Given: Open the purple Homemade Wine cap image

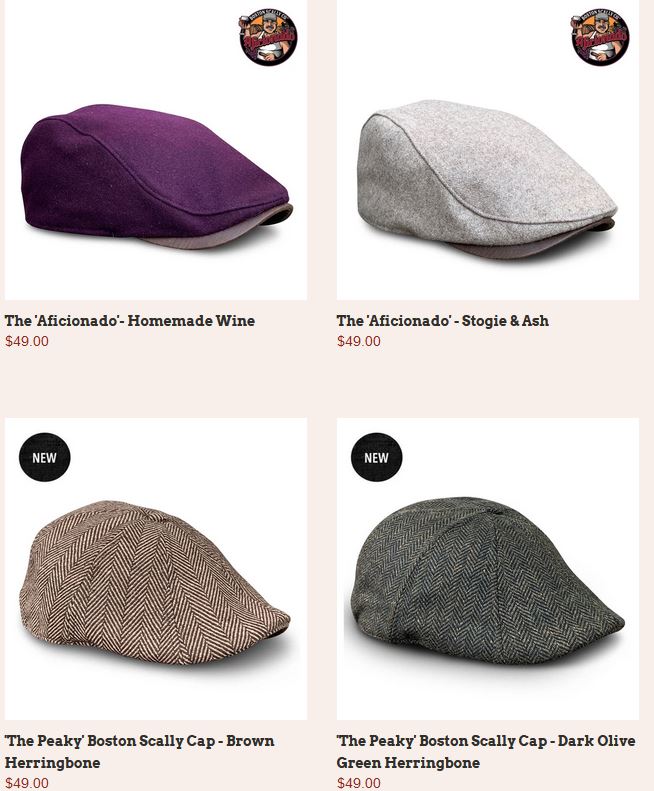Looking at the screenshot, I should click(x=156, y=150).
